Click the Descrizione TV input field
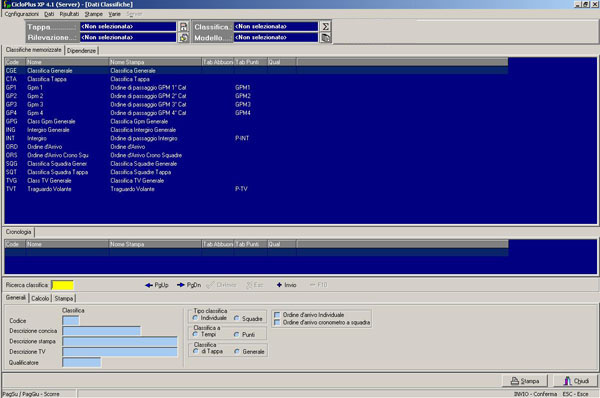600x398 pixels. (120, 352)
